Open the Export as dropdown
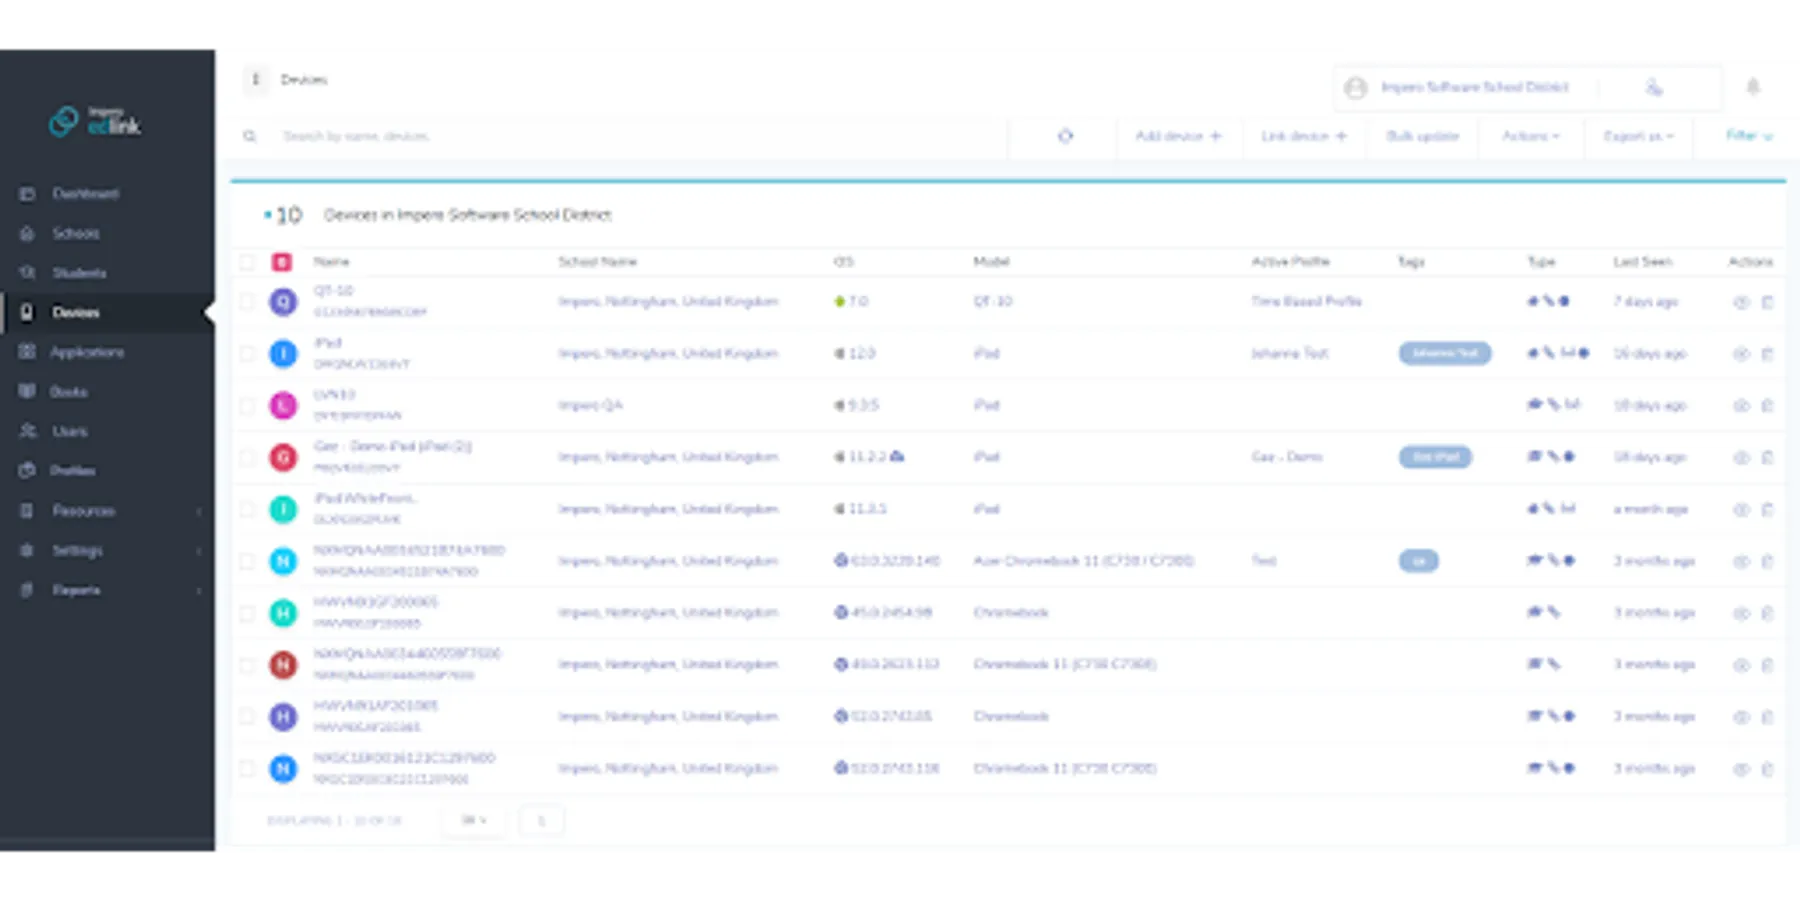 1639,136
